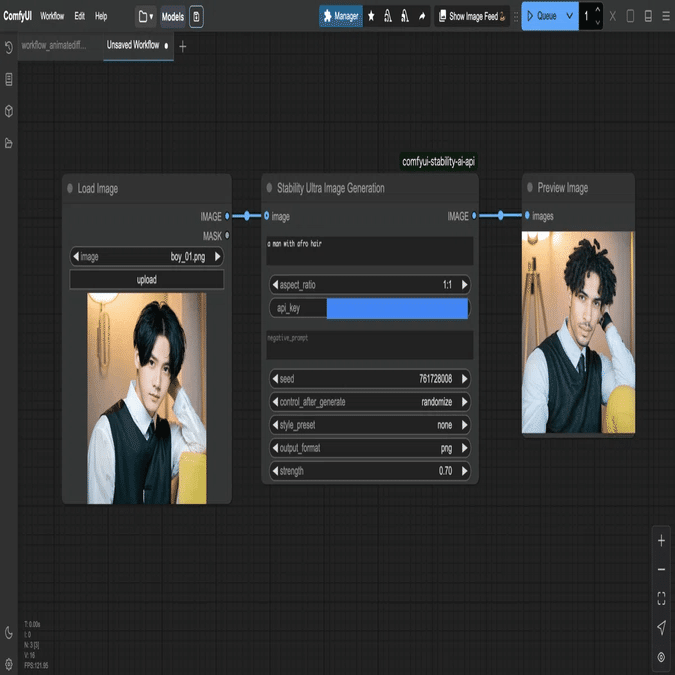Viewport: 675px width, 675px height.
Task: Open the queue history icon in sidebar
Action: tap(9, 47)
